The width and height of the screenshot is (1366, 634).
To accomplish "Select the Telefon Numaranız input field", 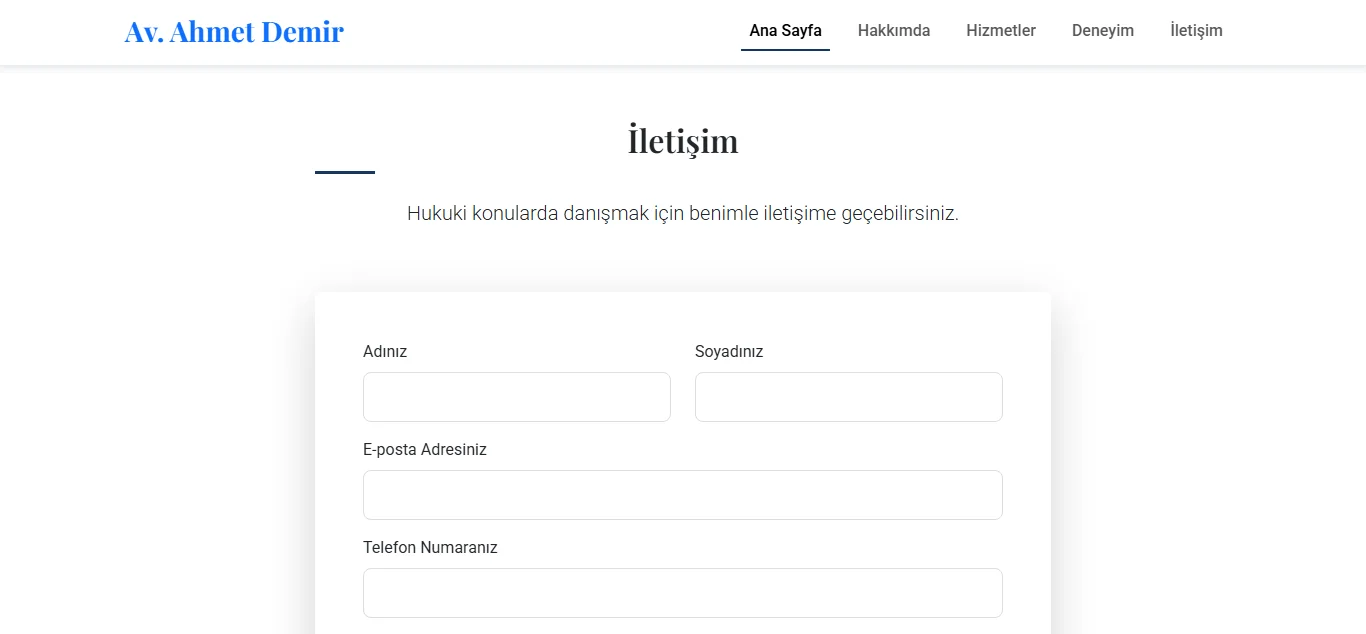I will 682,592.
